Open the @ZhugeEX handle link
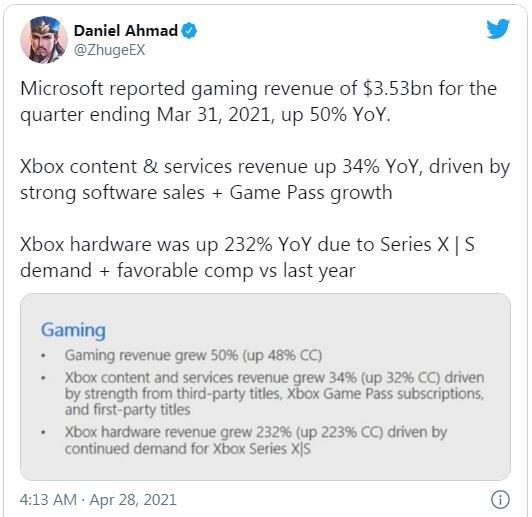Viewport: 532px width, 517px height. pyautogui.click(x=110, y=50)
